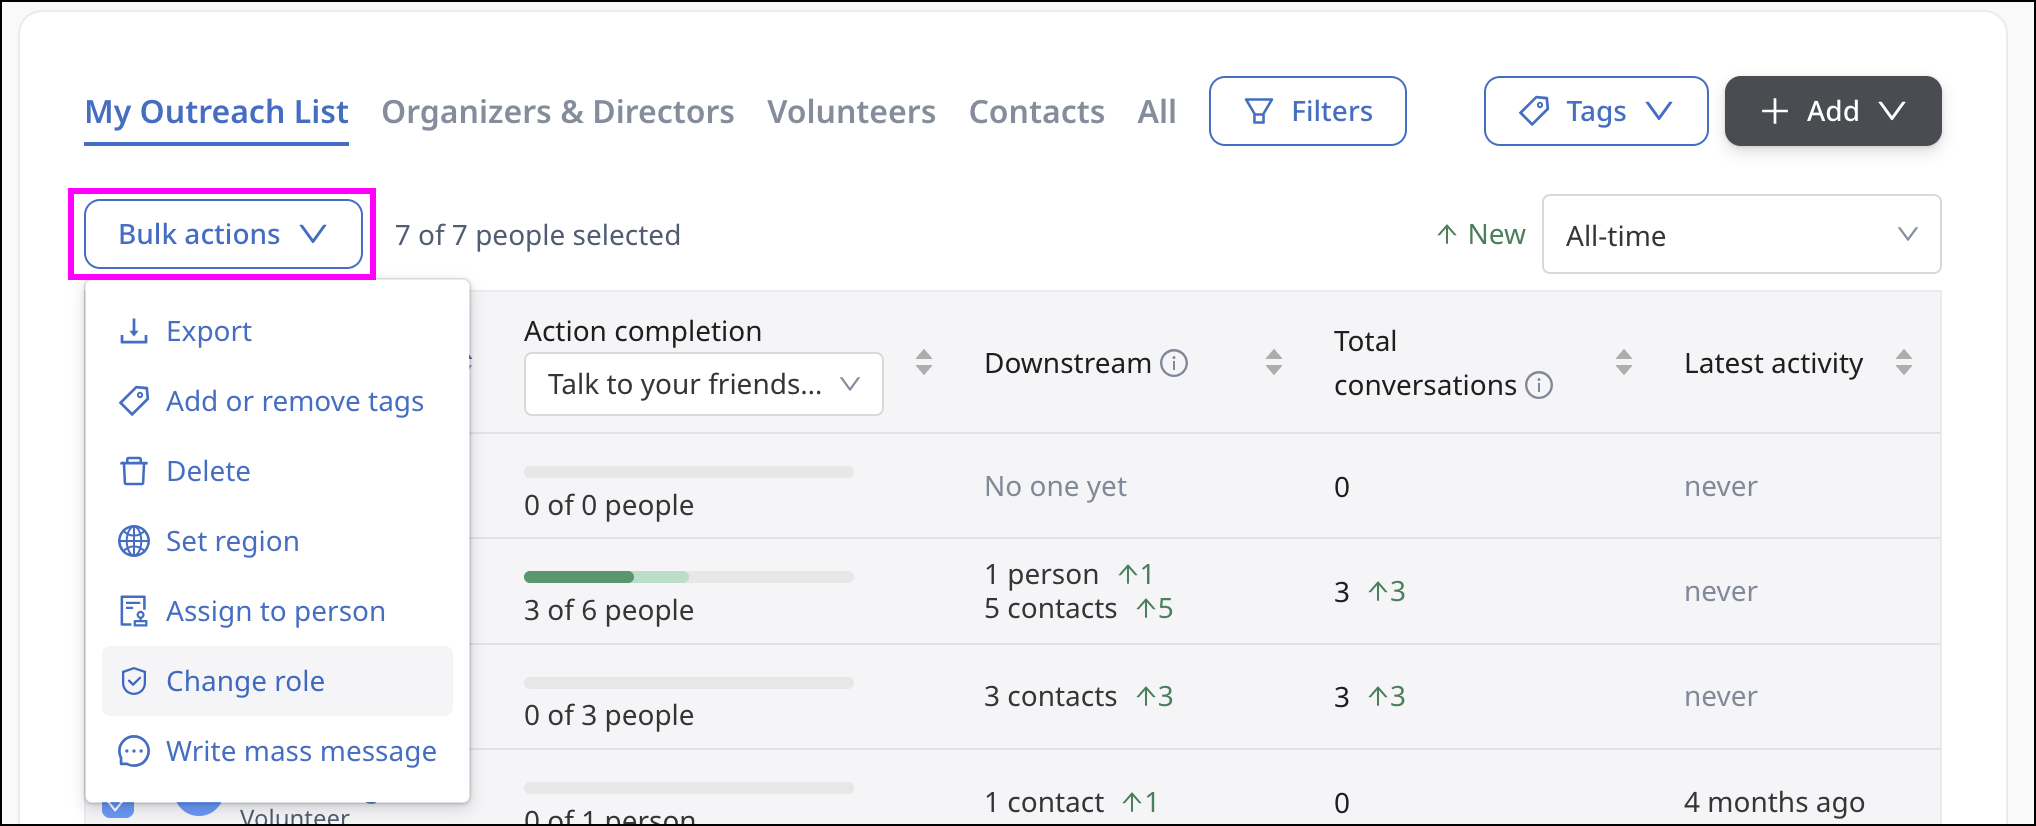
Task: Toggle the checked row checkbox at bottom left
Action: [x=118, y=806]
